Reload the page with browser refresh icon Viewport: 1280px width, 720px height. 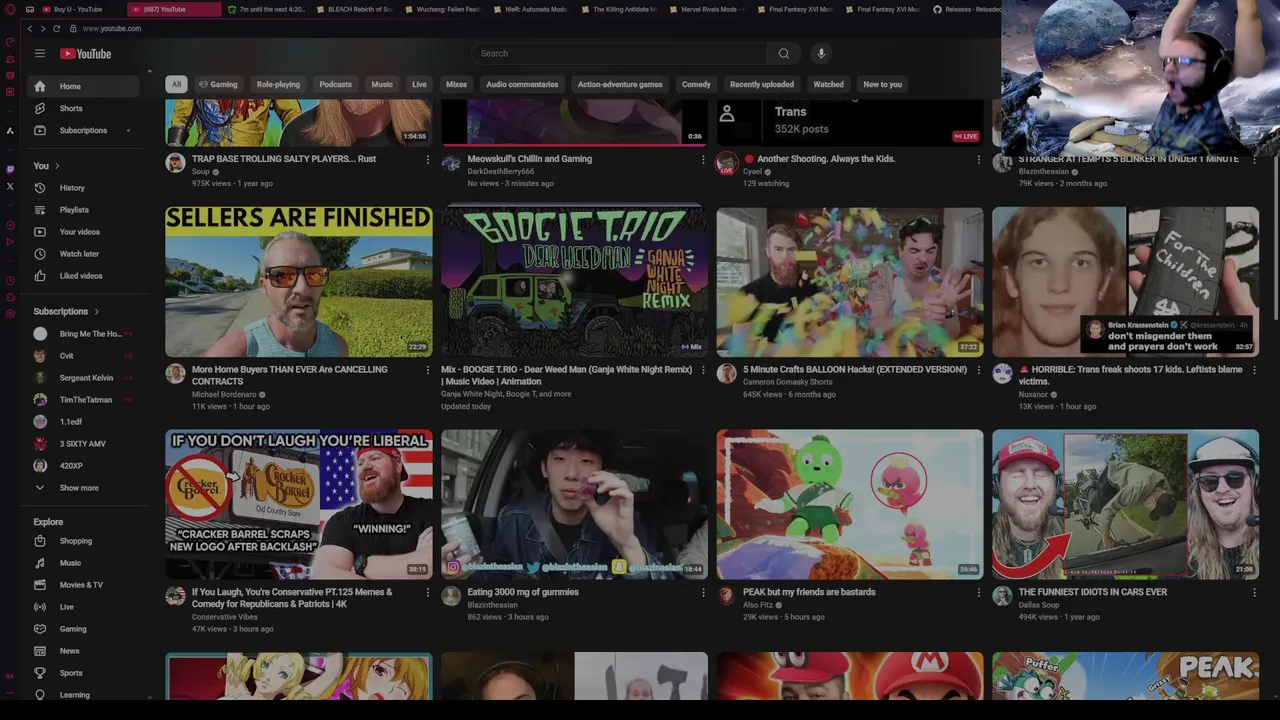[x=56, y=28]
